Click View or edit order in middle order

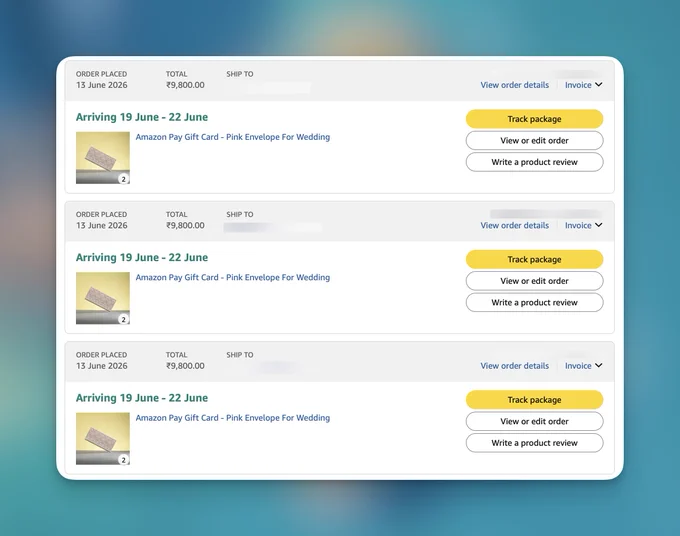point(534,281)
